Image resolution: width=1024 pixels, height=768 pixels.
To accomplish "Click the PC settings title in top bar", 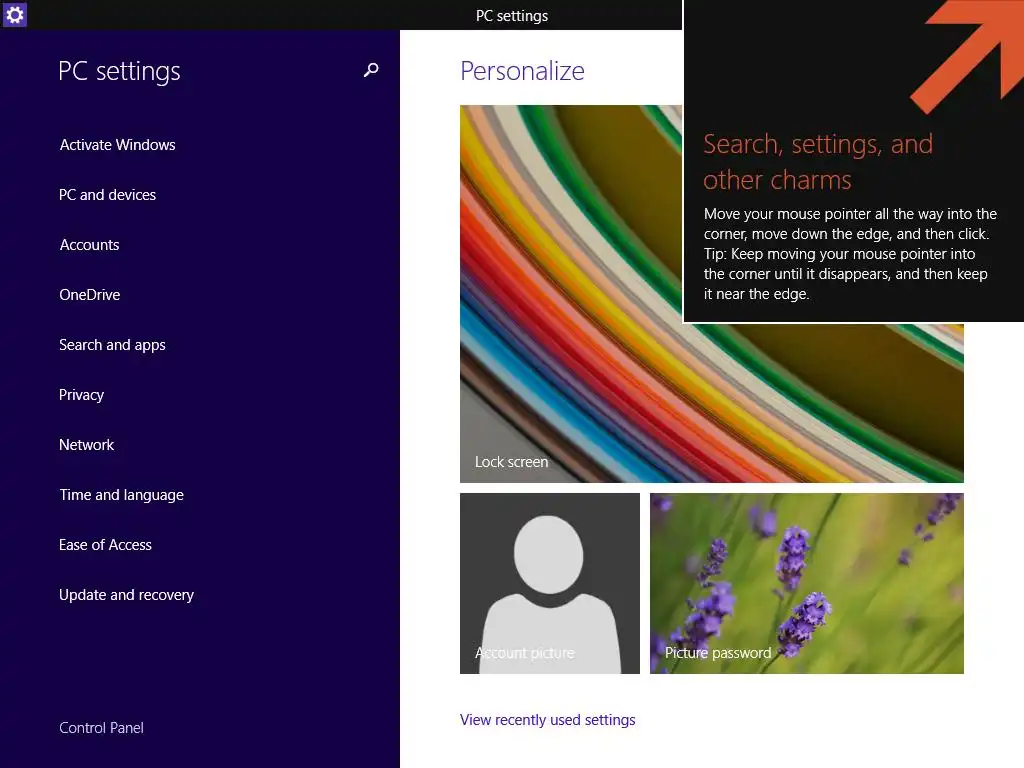I will [511, 16].
